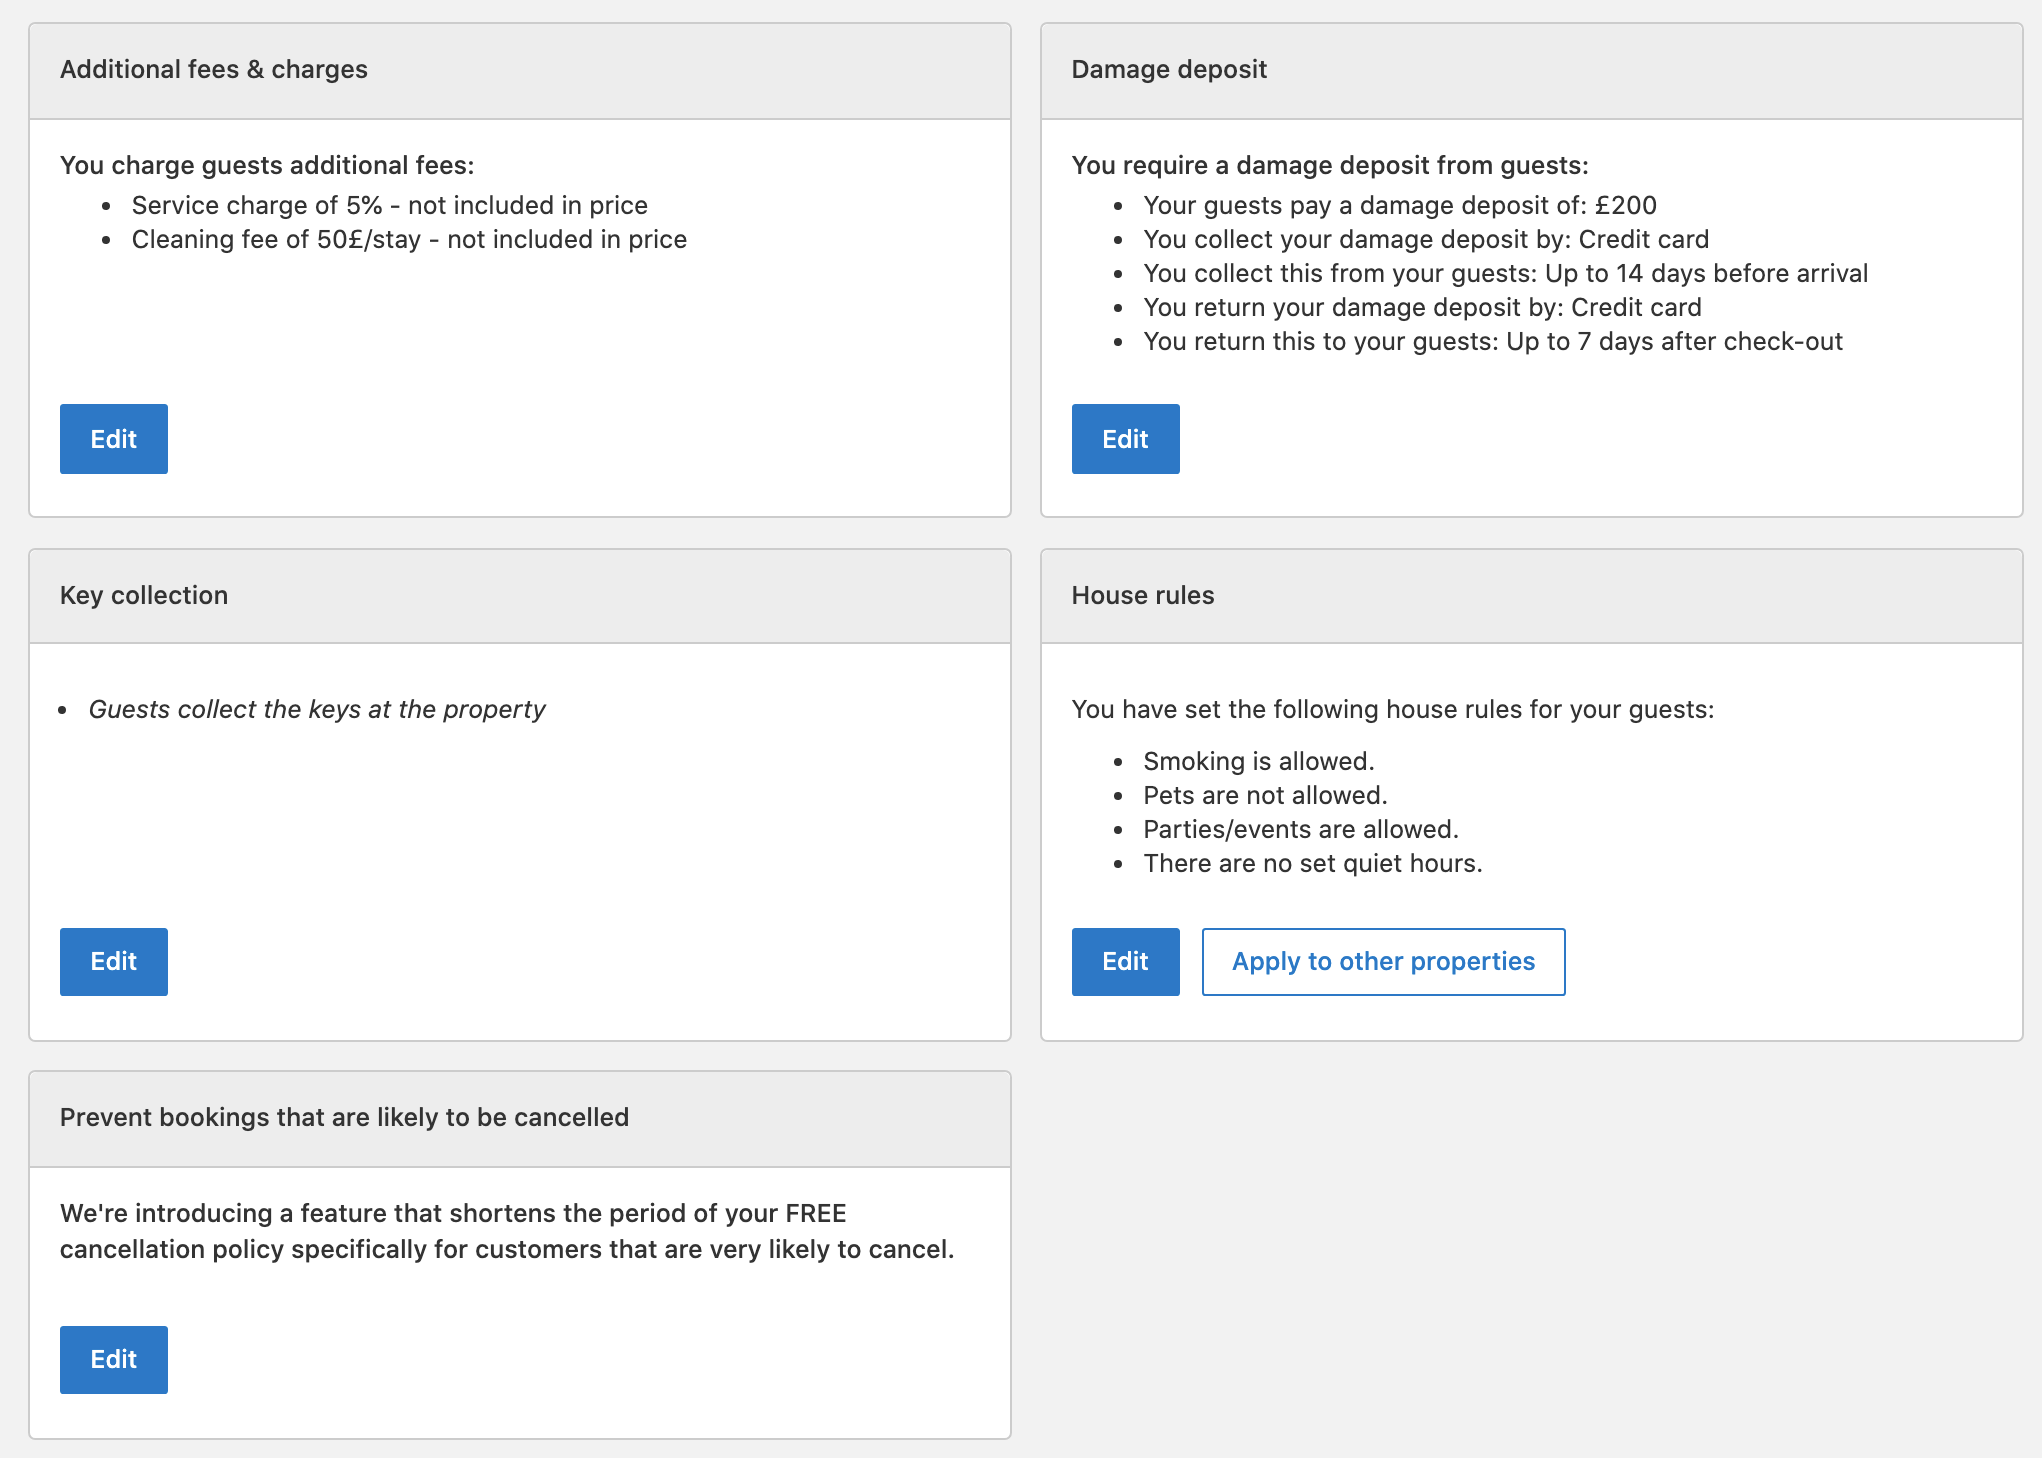Edit the Additional fees & charges section
Image resolution: width=2042 pixels, height=1458 pixels.
pyautogui.click(x=113, y=439)
